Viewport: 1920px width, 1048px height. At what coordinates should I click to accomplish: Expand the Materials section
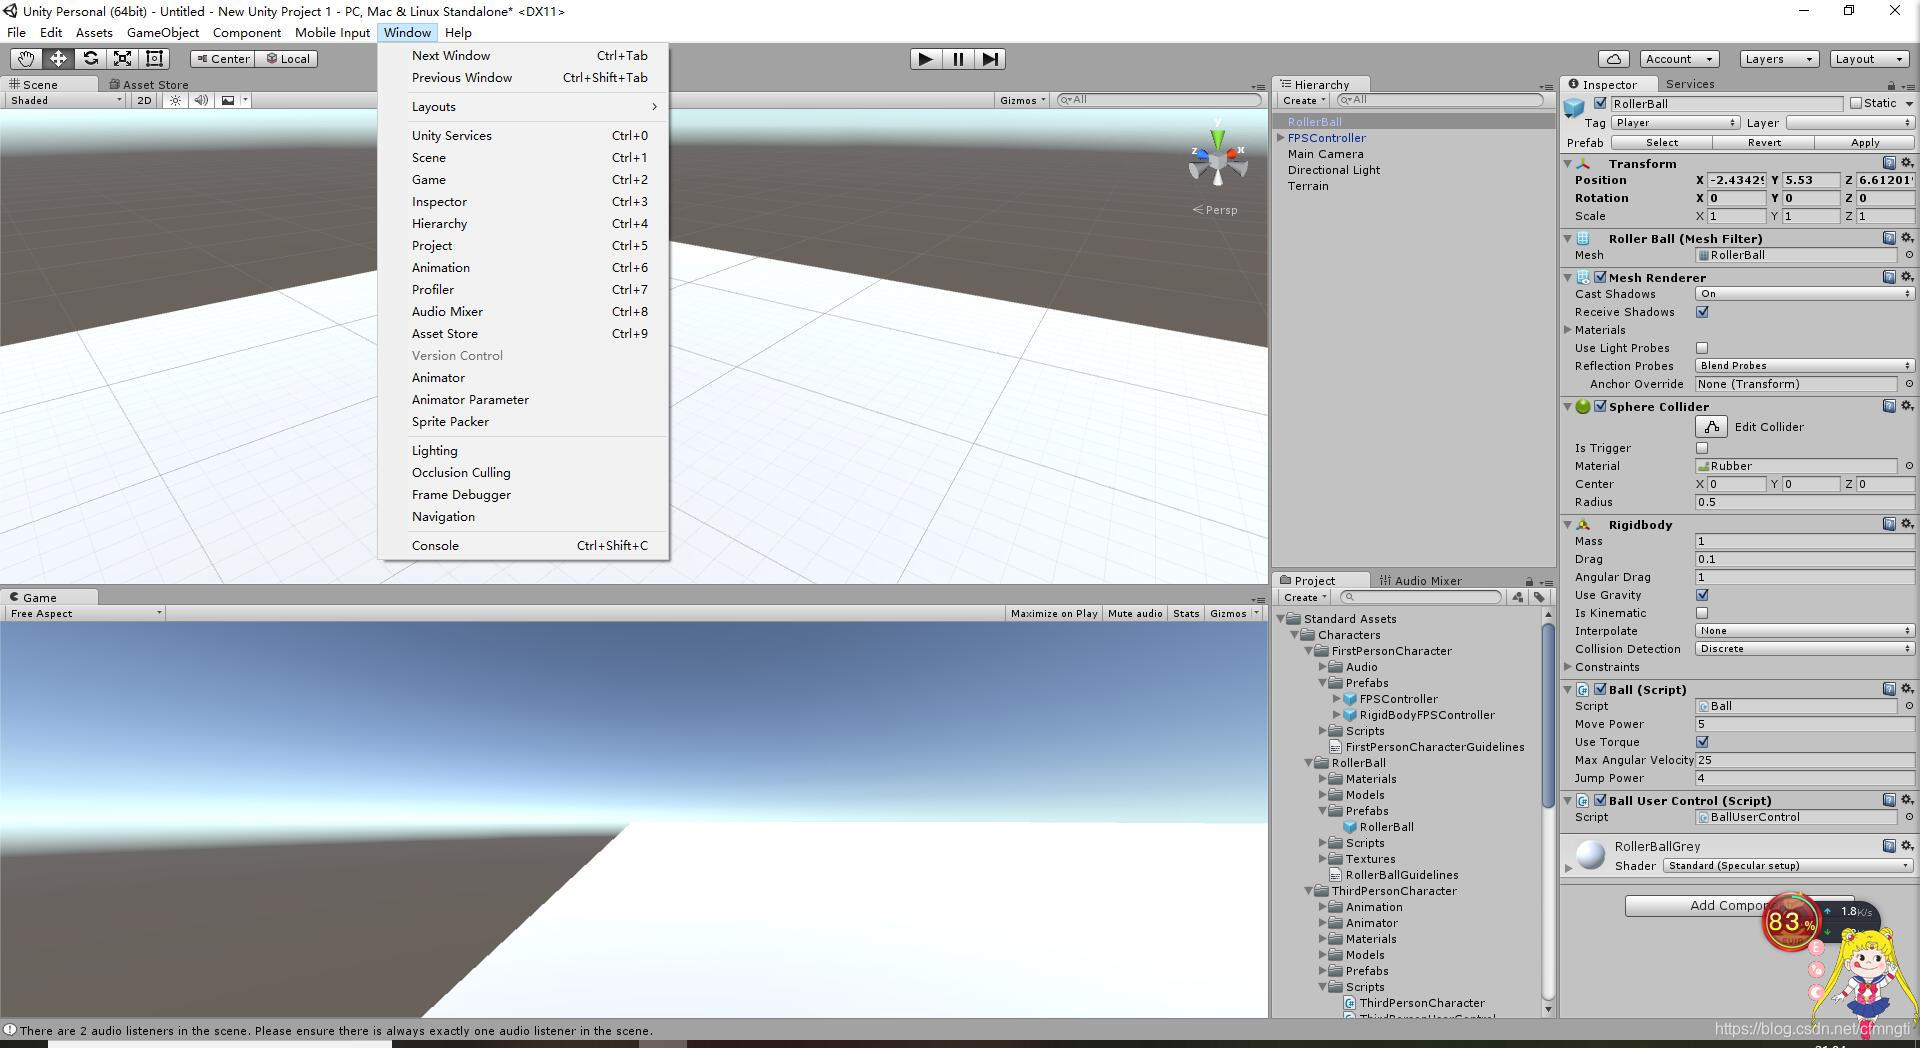click(1568, 330)
